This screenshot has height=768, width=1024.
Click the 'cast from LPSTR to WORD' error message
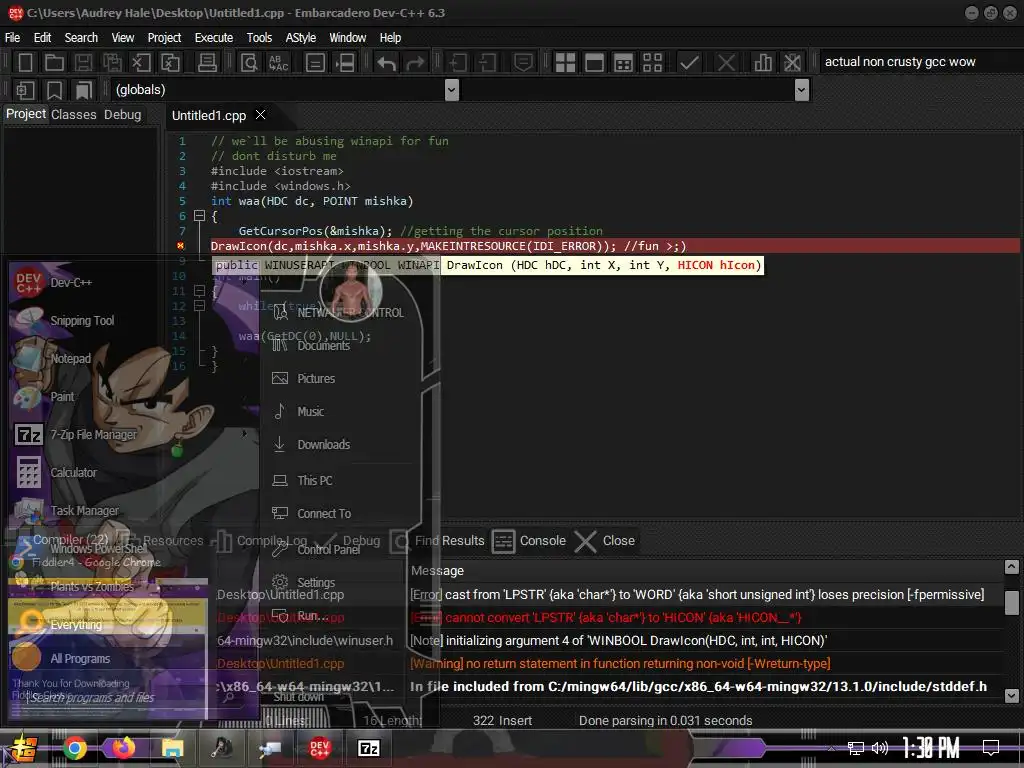[x=697, y=594]
